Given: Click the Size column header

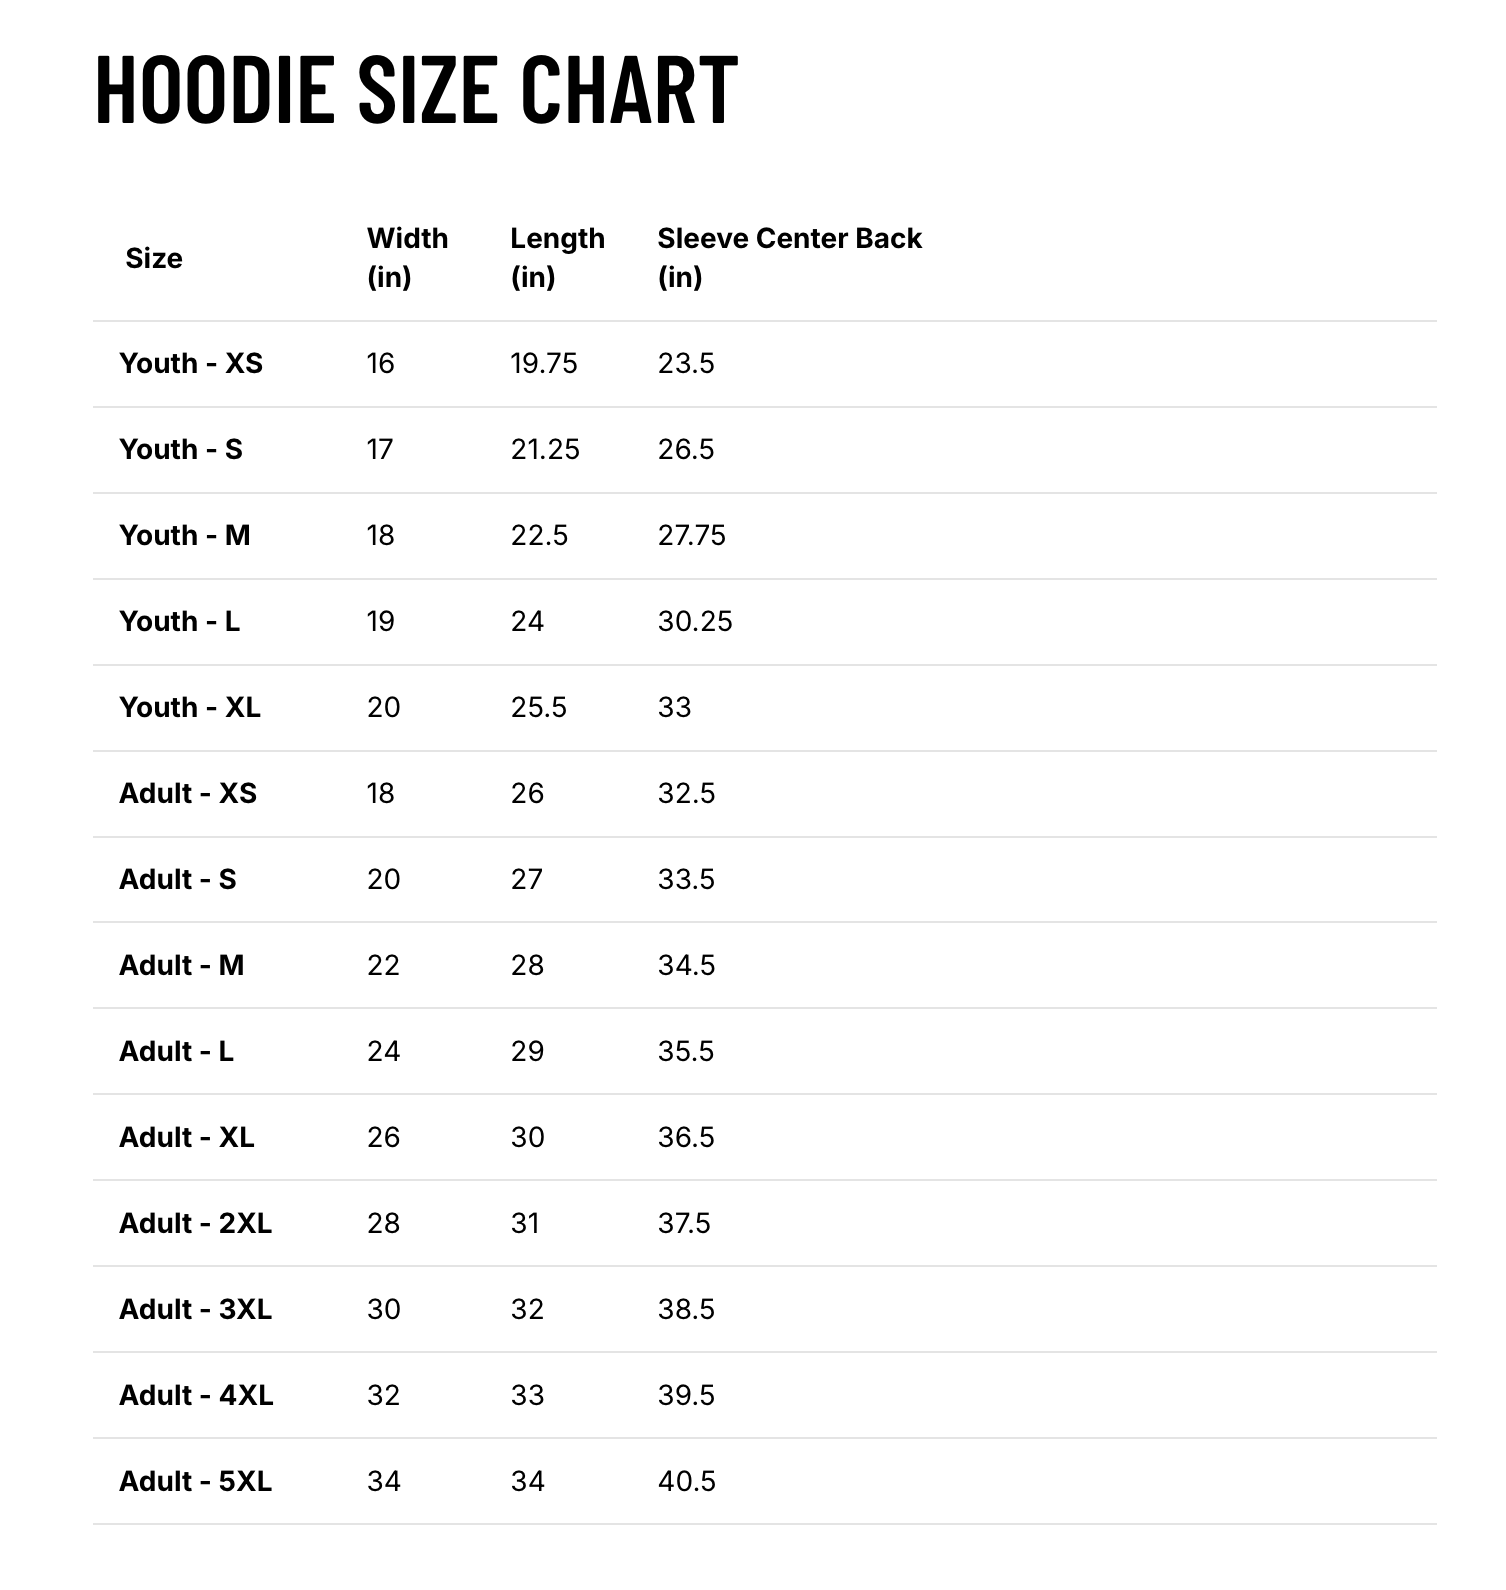Looking at the screenshot, I should (154, 258).
